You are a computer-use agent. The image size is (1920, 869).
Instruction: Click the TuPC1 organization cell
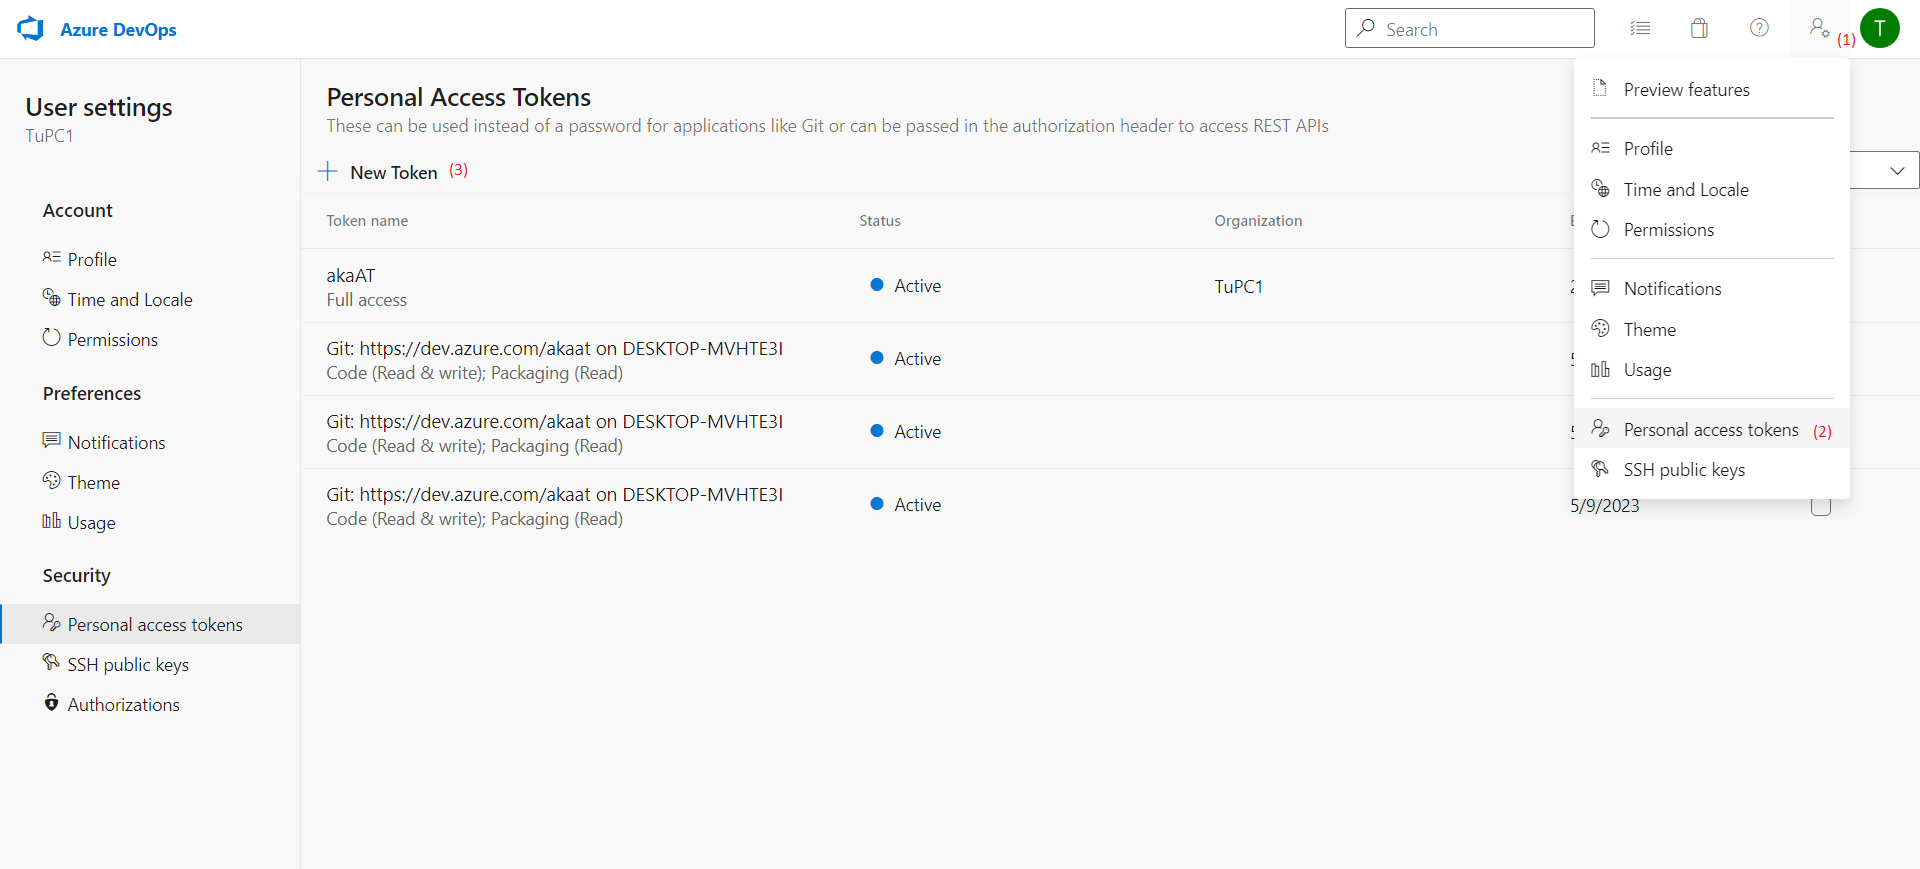point(1238,287)
